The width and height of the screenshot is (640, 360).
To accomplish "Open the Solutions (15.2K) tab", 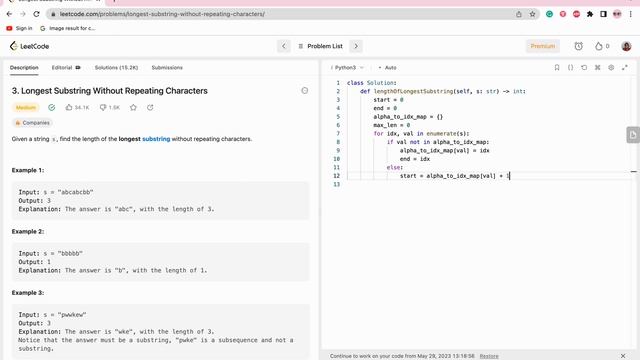I will pyautogui.click(x=116, y=68).
